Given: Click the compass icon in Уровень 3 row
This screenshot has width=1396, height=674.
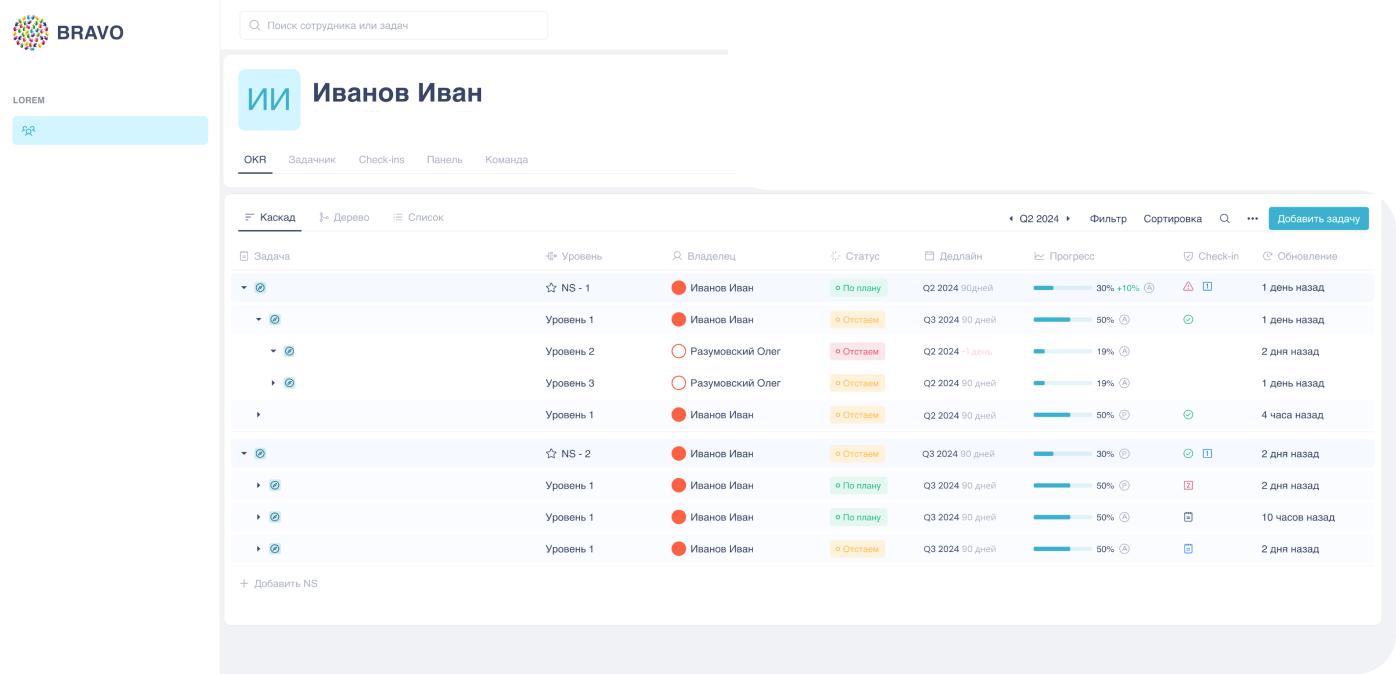Looking at the screenshot, I should pyautogui.click(x=289, y=383).
